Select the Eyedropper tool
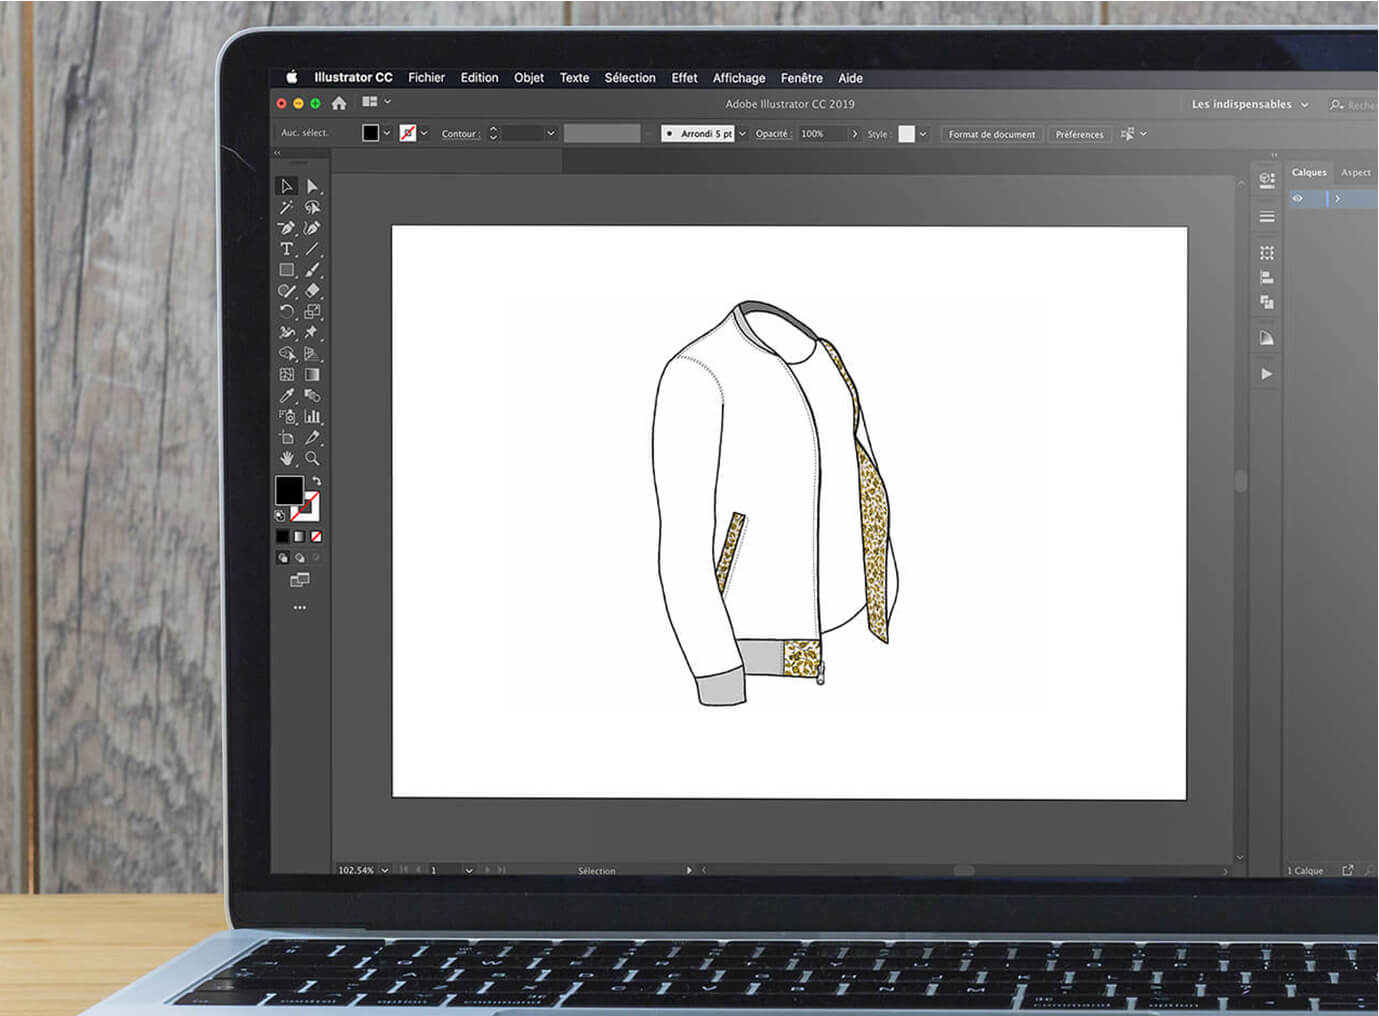The image size is (1379, 1016). 287,396
